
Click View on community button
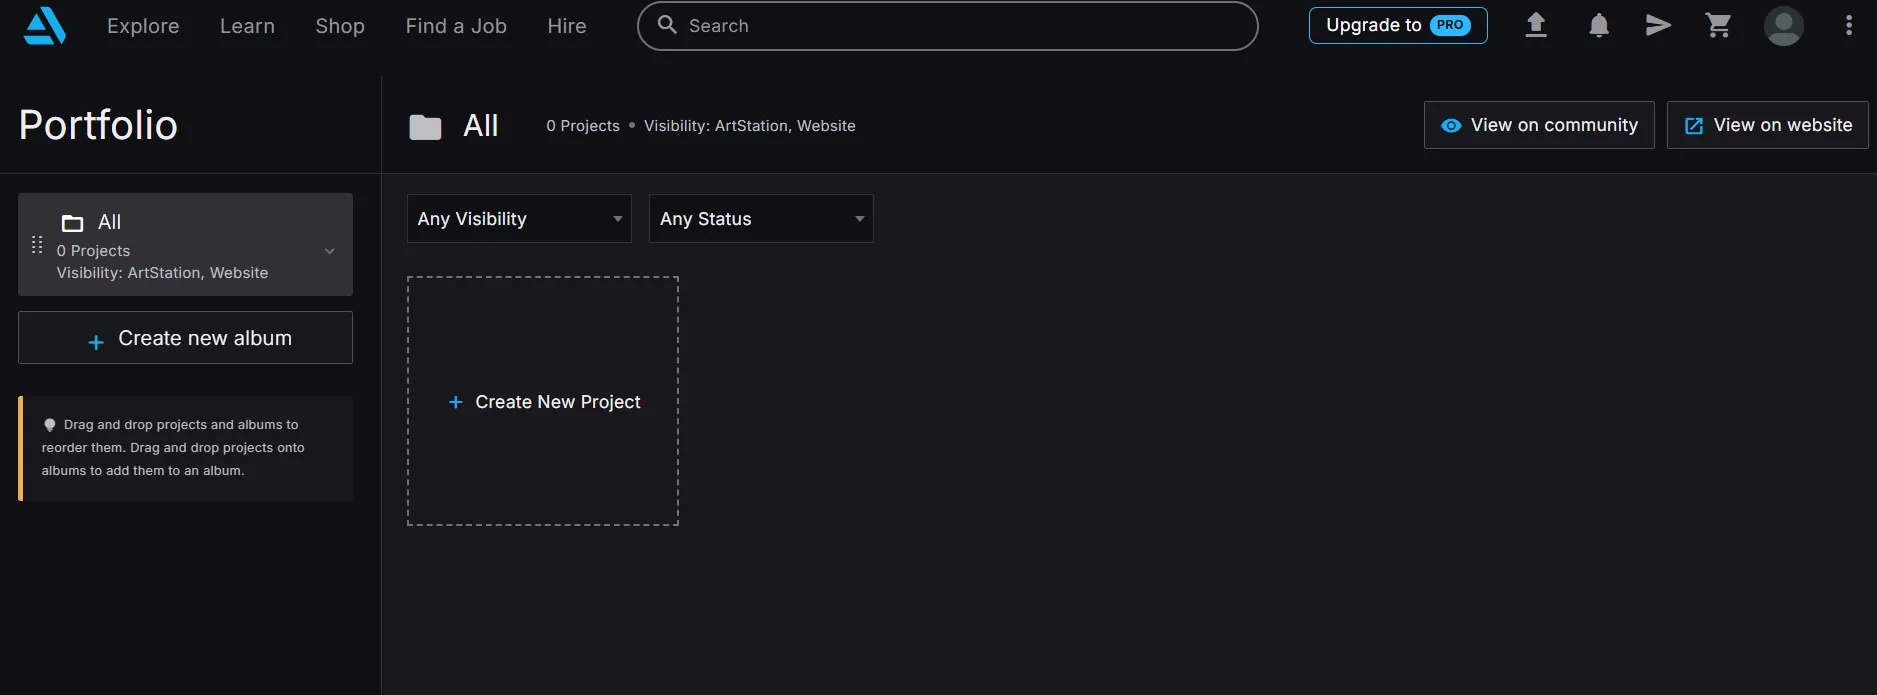(1539, 125)
